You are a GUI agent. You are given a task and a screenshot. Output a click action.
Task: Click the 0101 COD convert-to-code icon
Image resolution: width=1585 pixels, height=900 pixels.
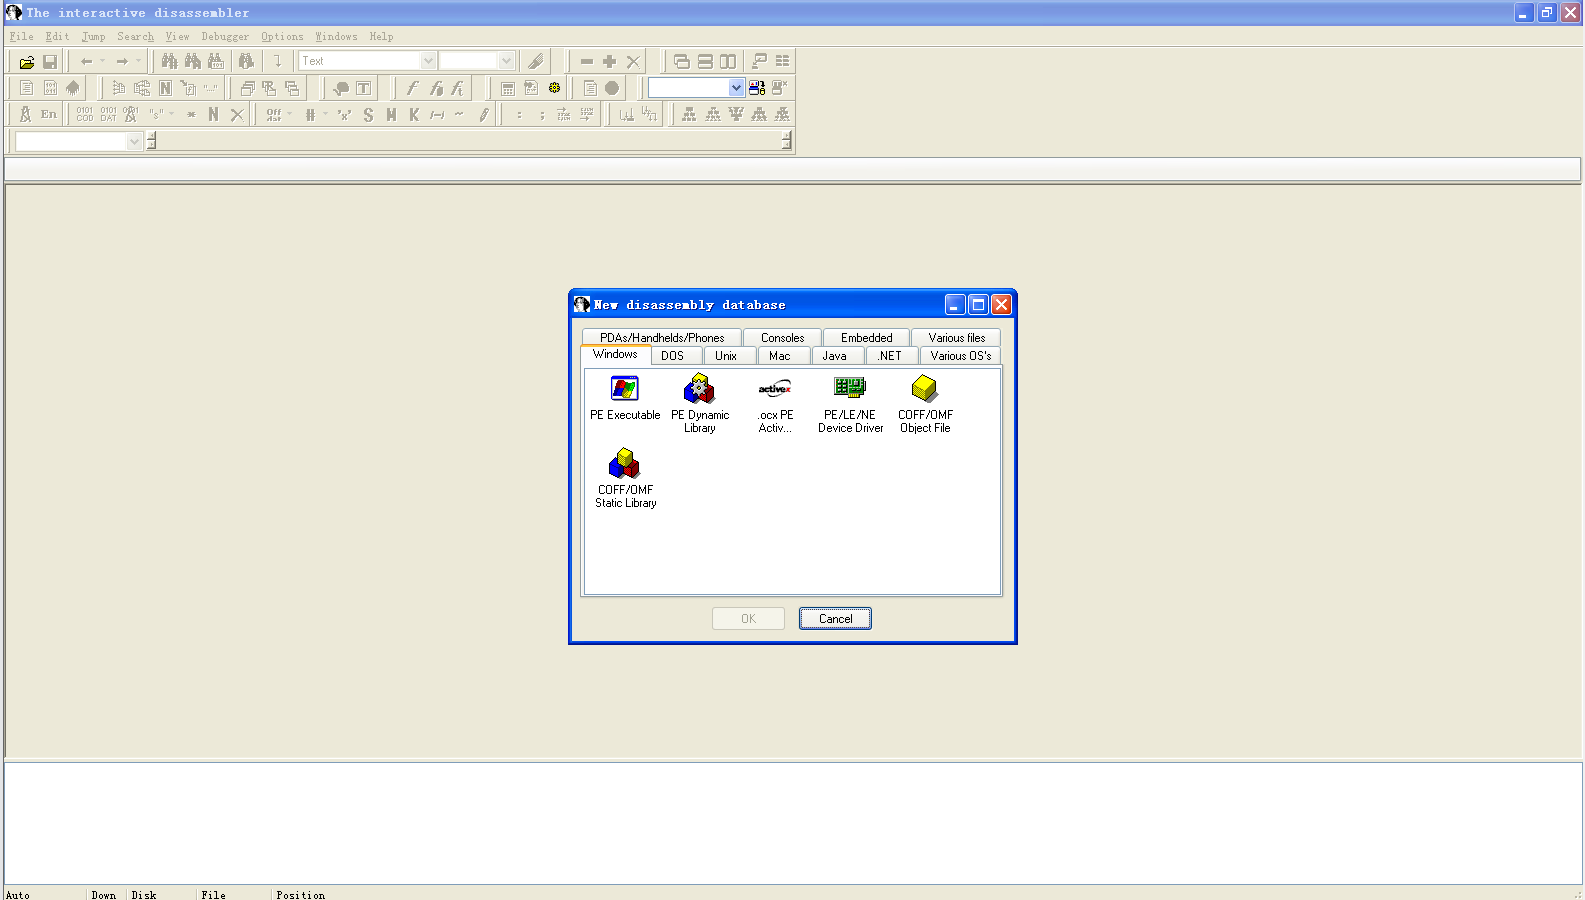coord(85,115)
